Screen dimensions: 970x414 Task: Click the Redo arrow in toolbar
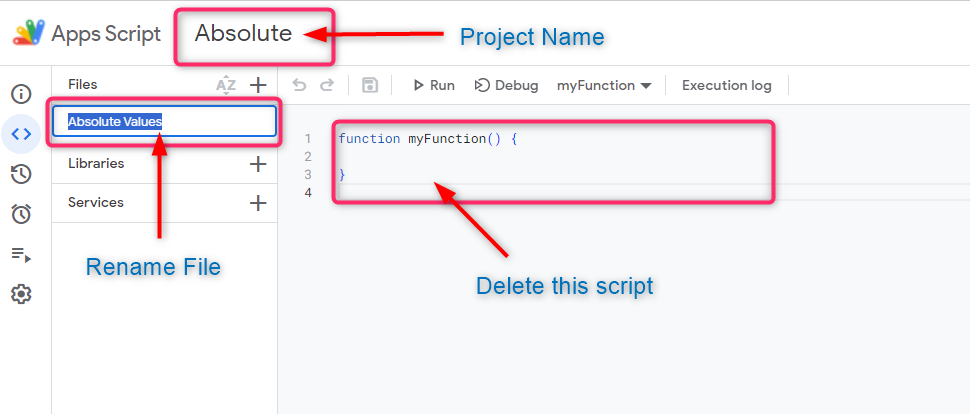[x=326, y=86]
